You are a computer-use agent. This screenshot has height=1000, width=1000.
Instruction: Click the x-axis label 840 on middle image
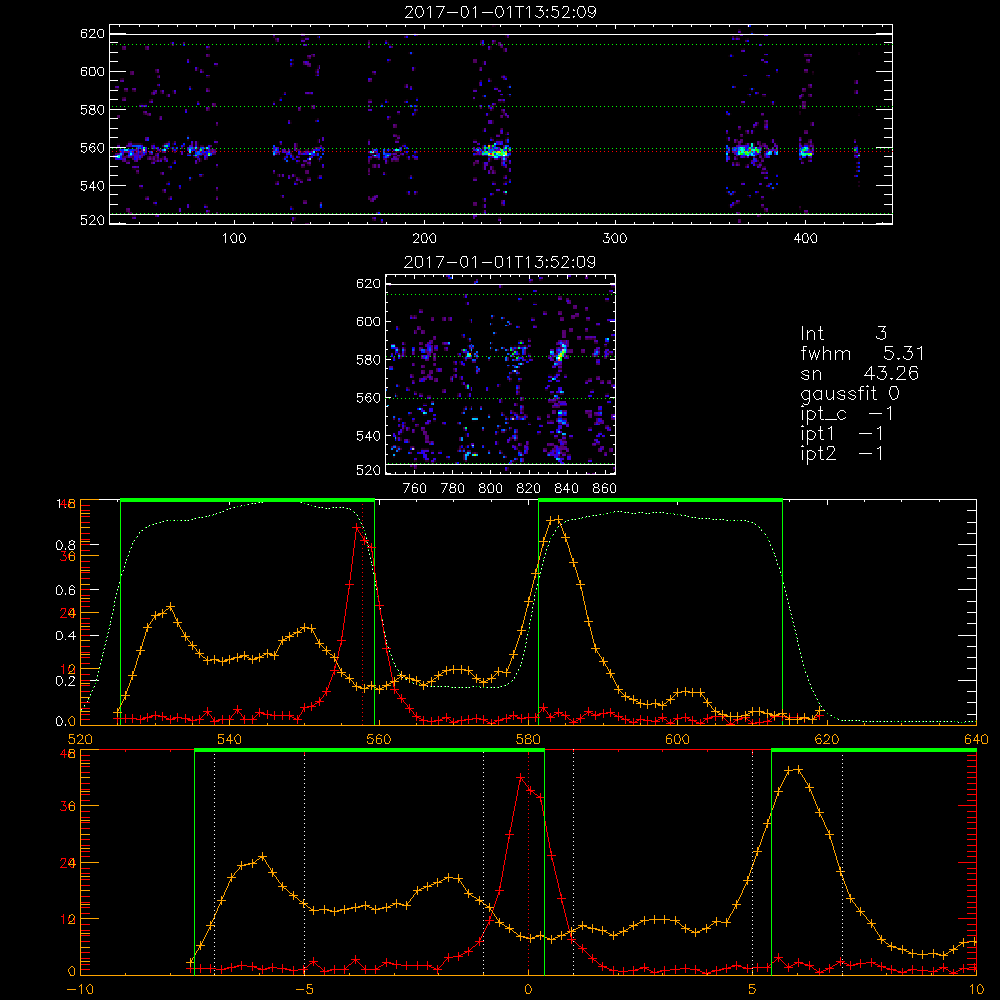(566, 489)
